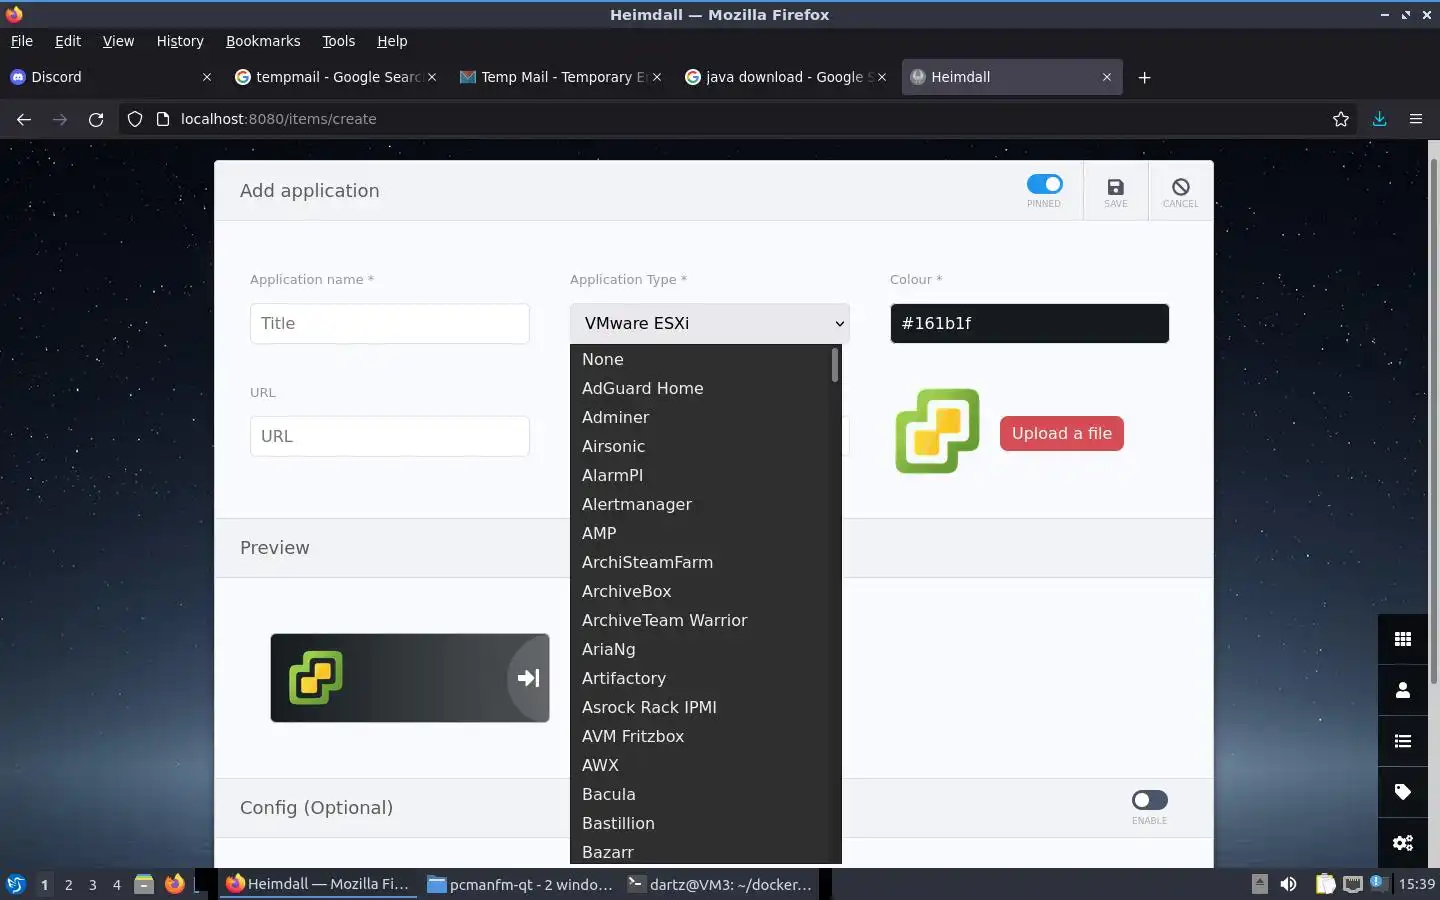Choose ArchiveBox from the list
Viewport: 1440px width, 900px height.
pos(700,591)
